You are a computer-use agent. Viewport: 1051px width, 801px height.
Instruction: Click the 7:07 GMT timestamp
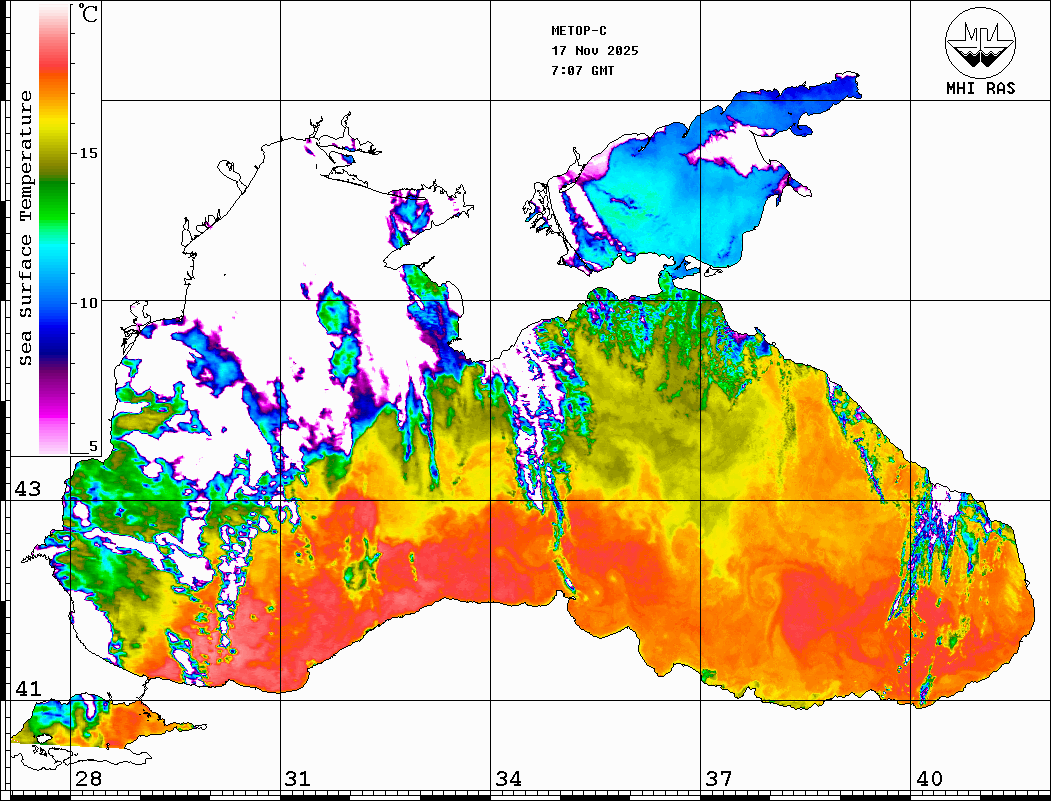coord(583,71)
